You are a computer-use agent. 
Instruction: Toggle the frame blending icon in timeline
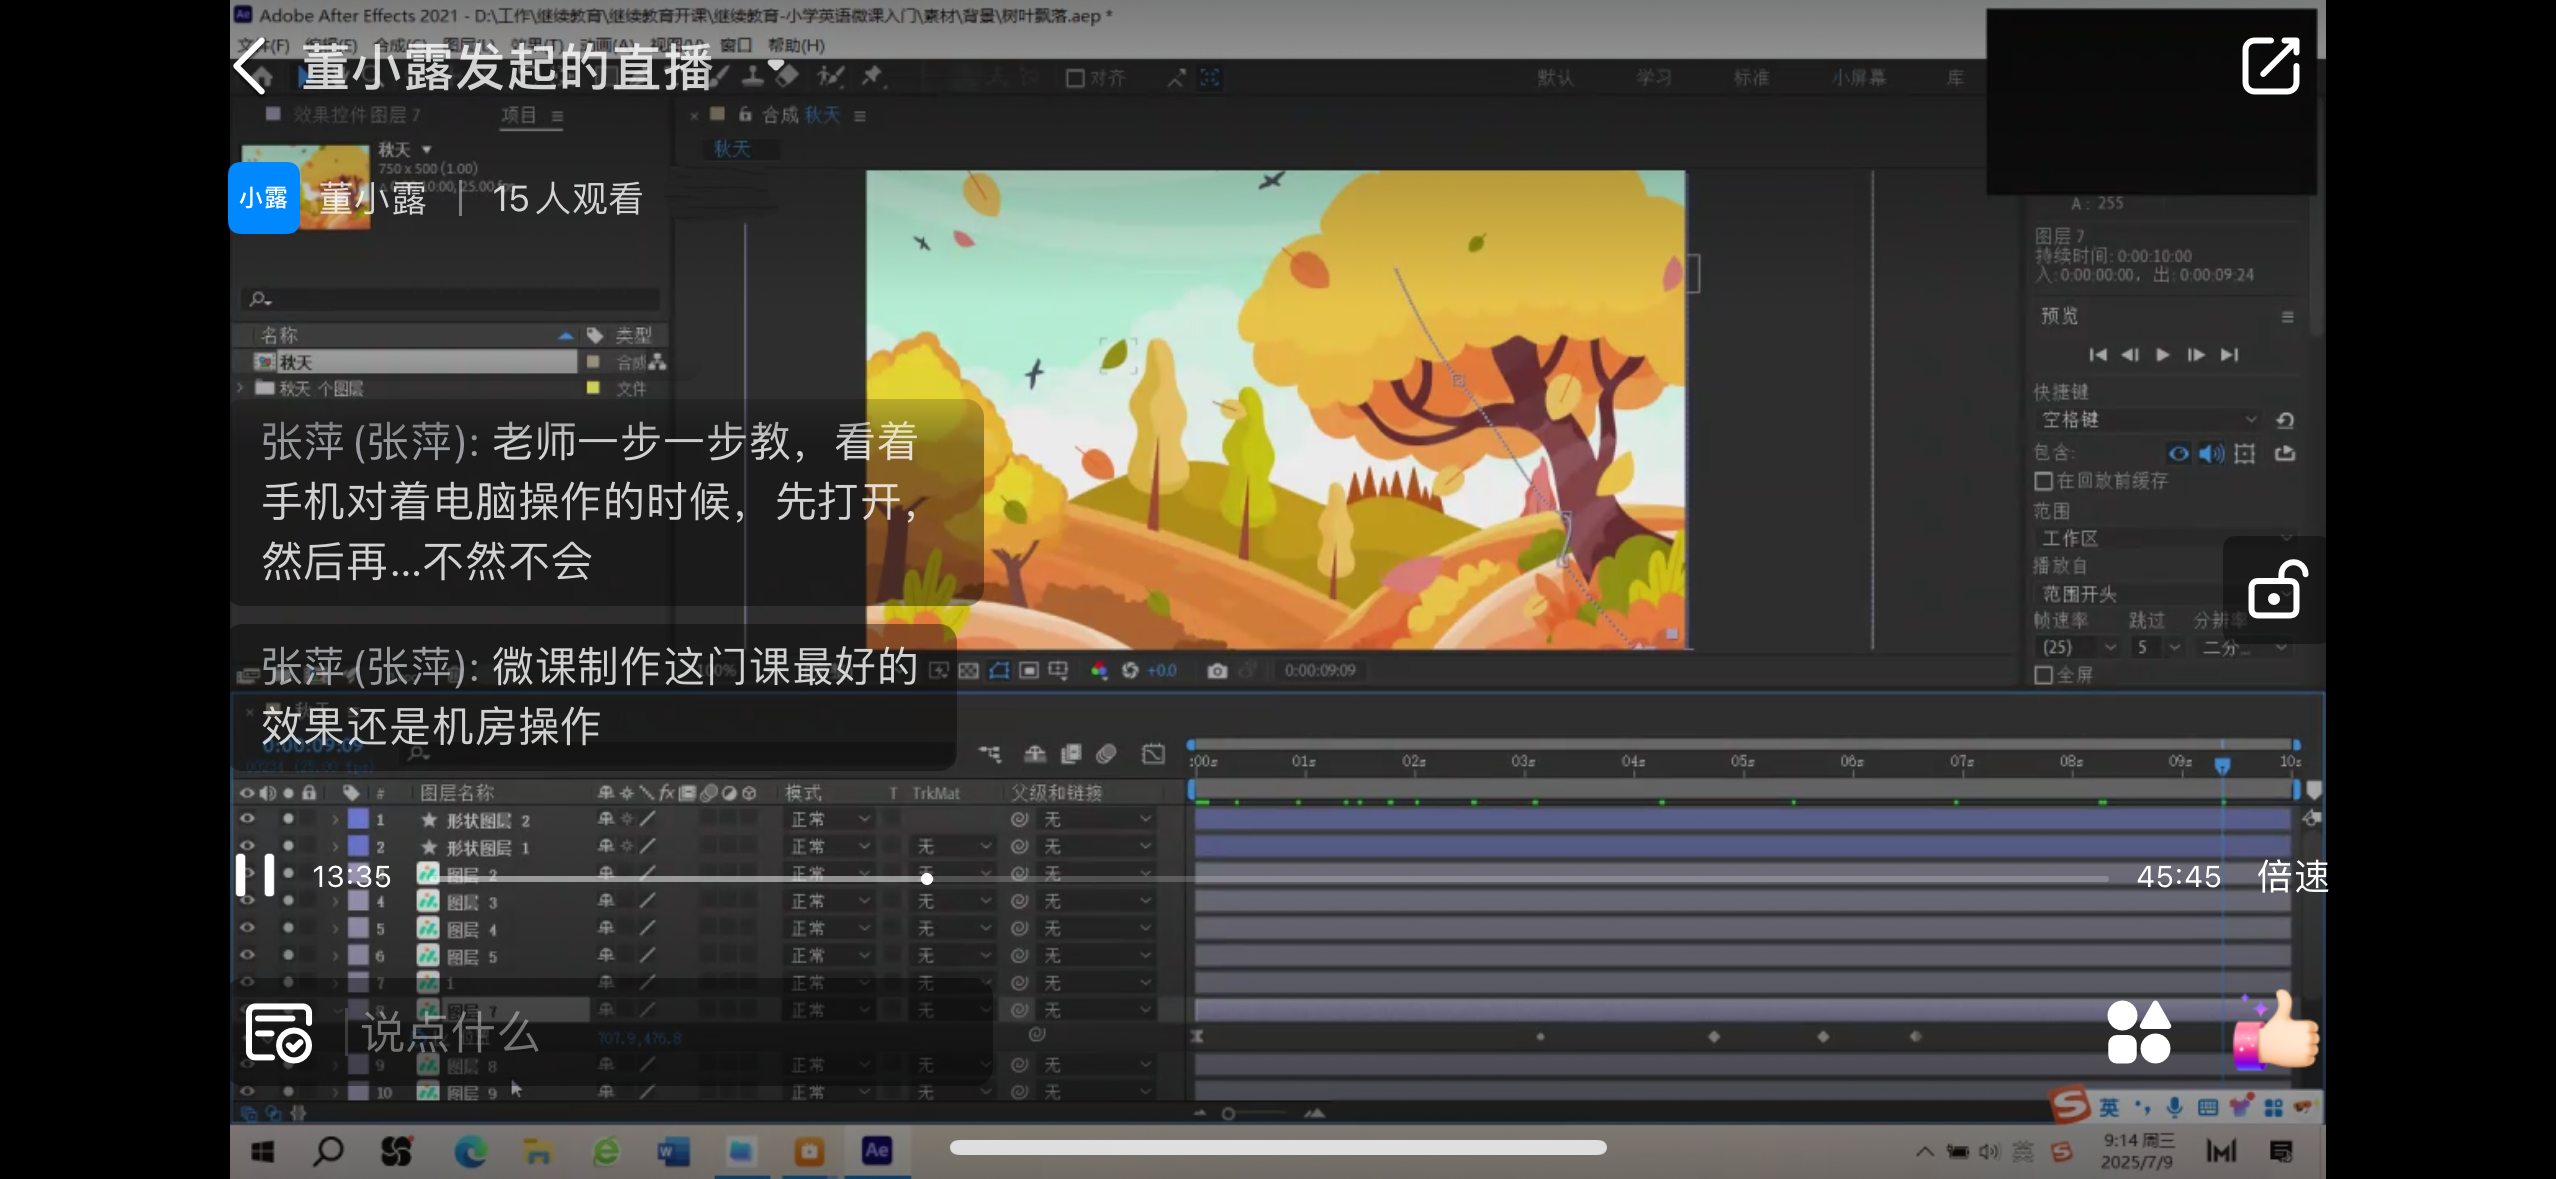1071,753
